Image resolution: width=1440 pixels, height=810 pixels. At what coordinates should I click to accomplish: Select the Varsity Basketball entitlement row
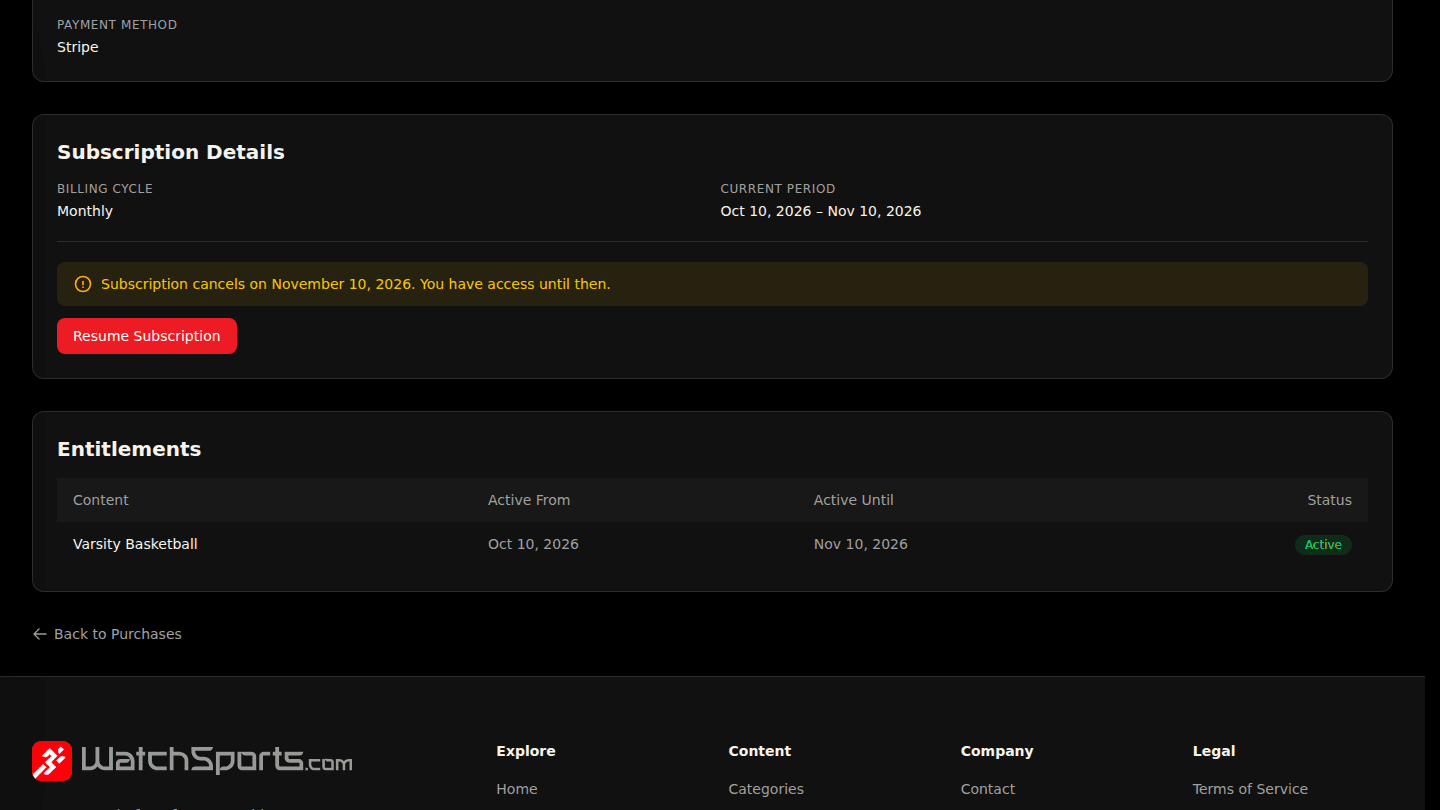[712, 544]
